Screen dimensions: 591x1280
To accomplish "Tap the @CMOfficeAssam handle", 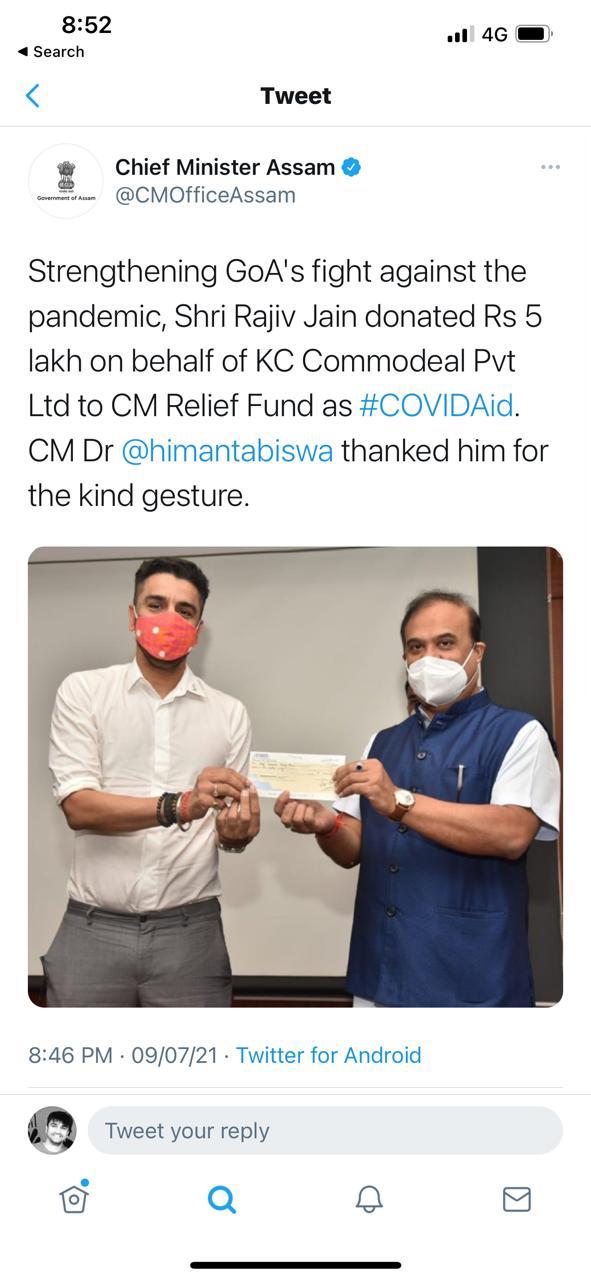I will point(205,195).
